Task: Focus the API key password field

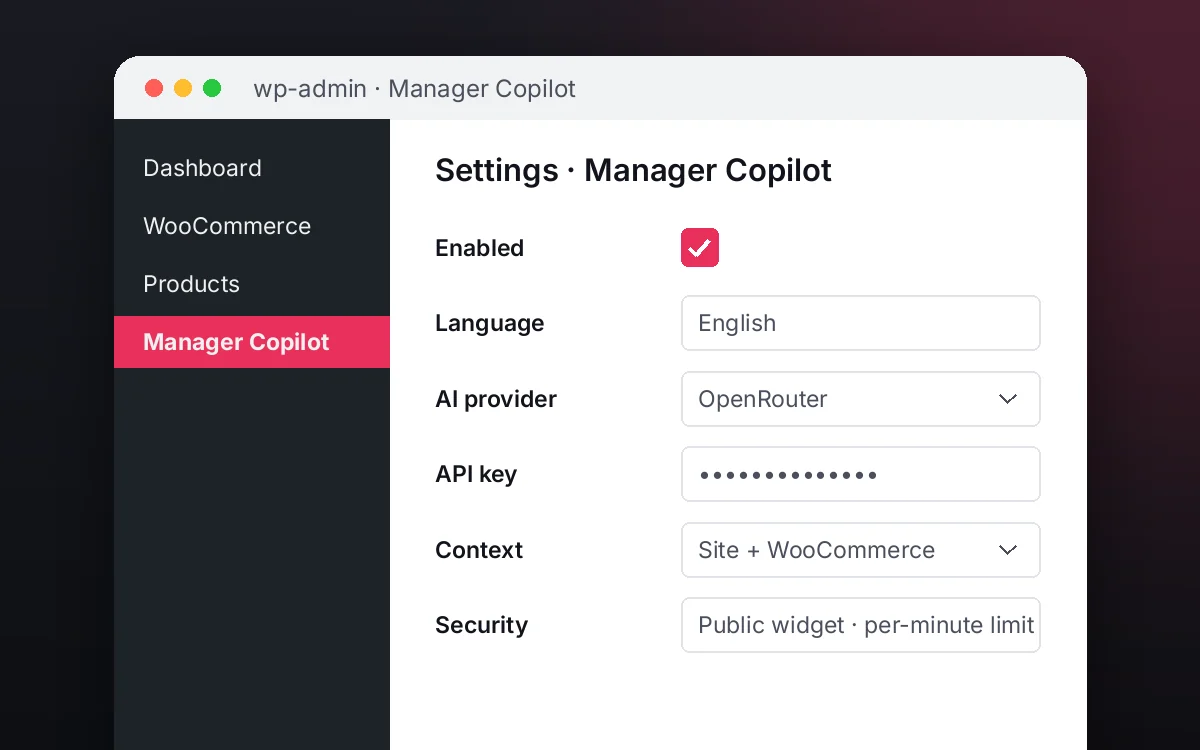Action: tap(861, 474)
